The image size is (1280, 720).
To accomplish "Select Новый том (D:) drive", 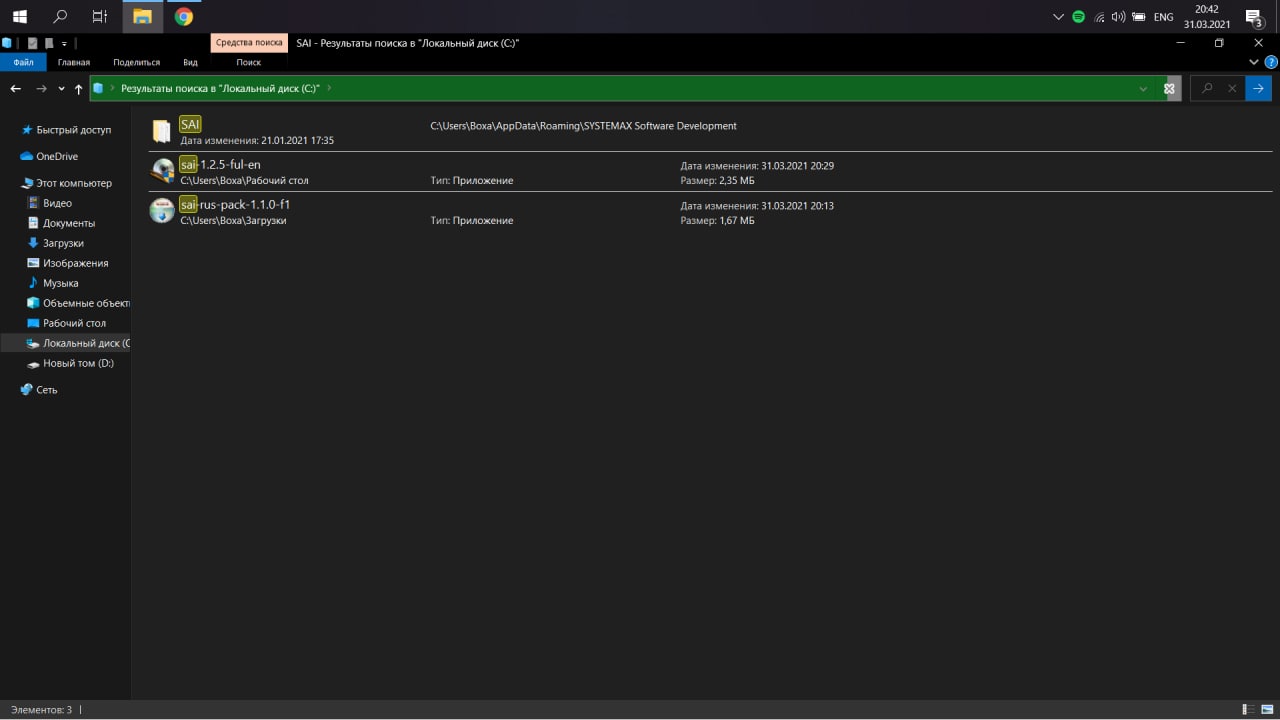I will coord(78,363).
